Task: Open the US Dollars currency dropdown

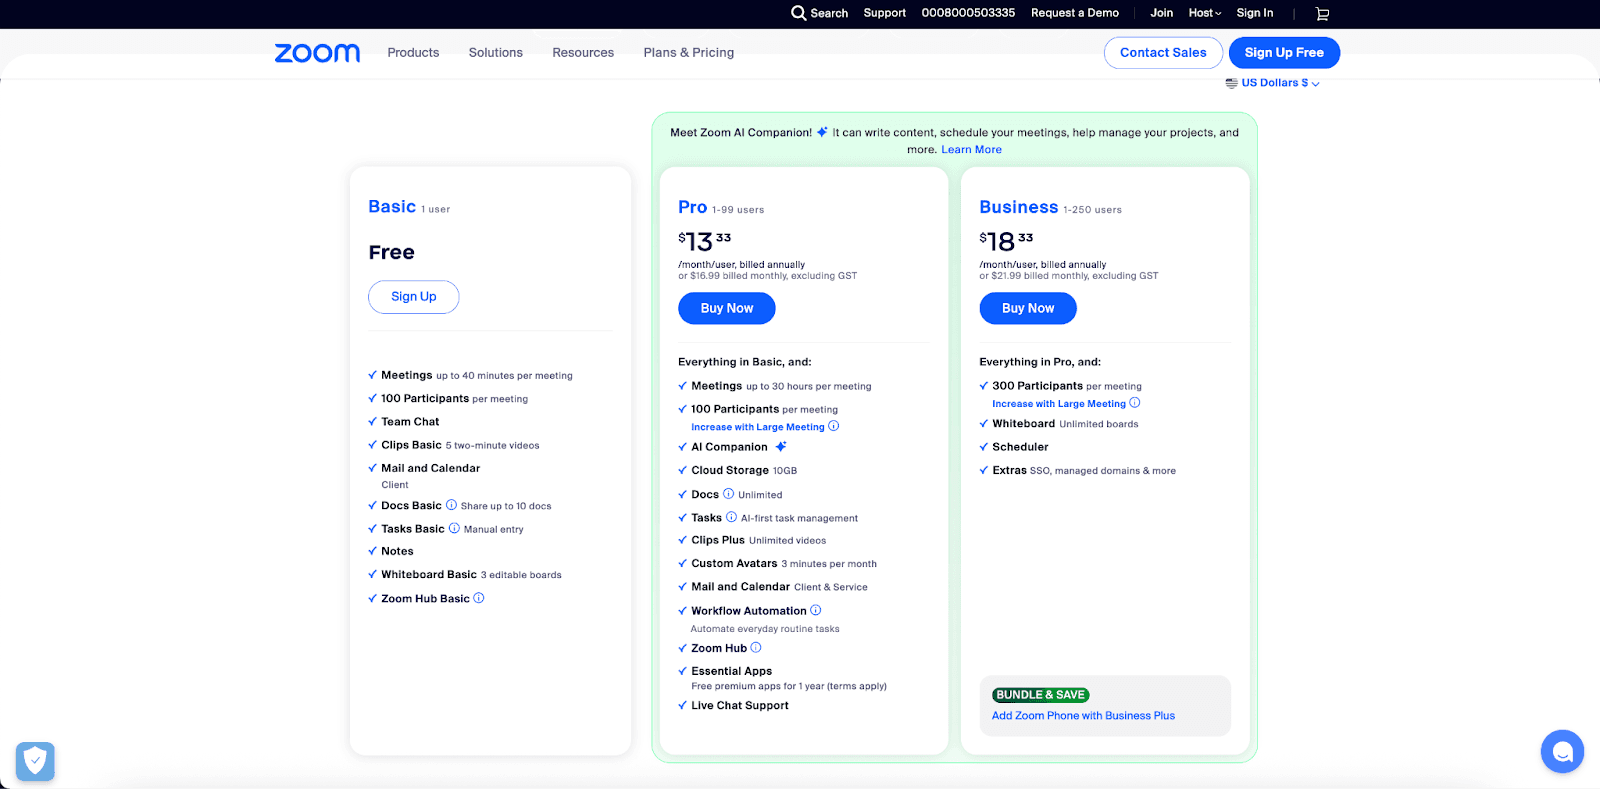Action: click(x=1273, y=83)
